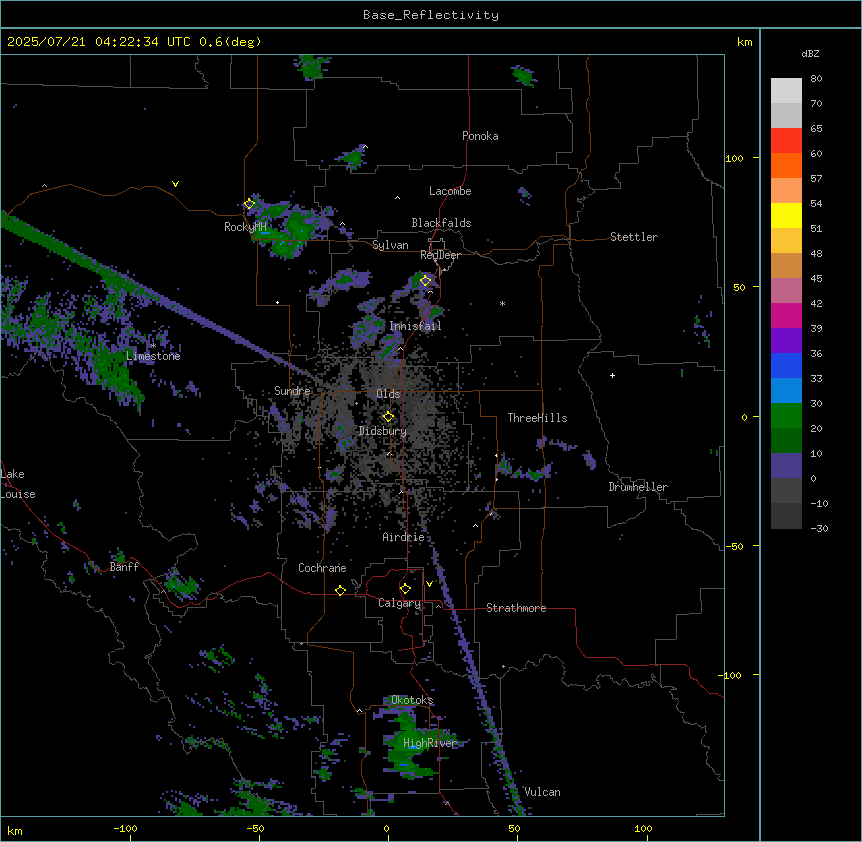Click the 80 value on the dBZ scale
Viewport: 862px width, 842px height.
(x=816, y=79)
